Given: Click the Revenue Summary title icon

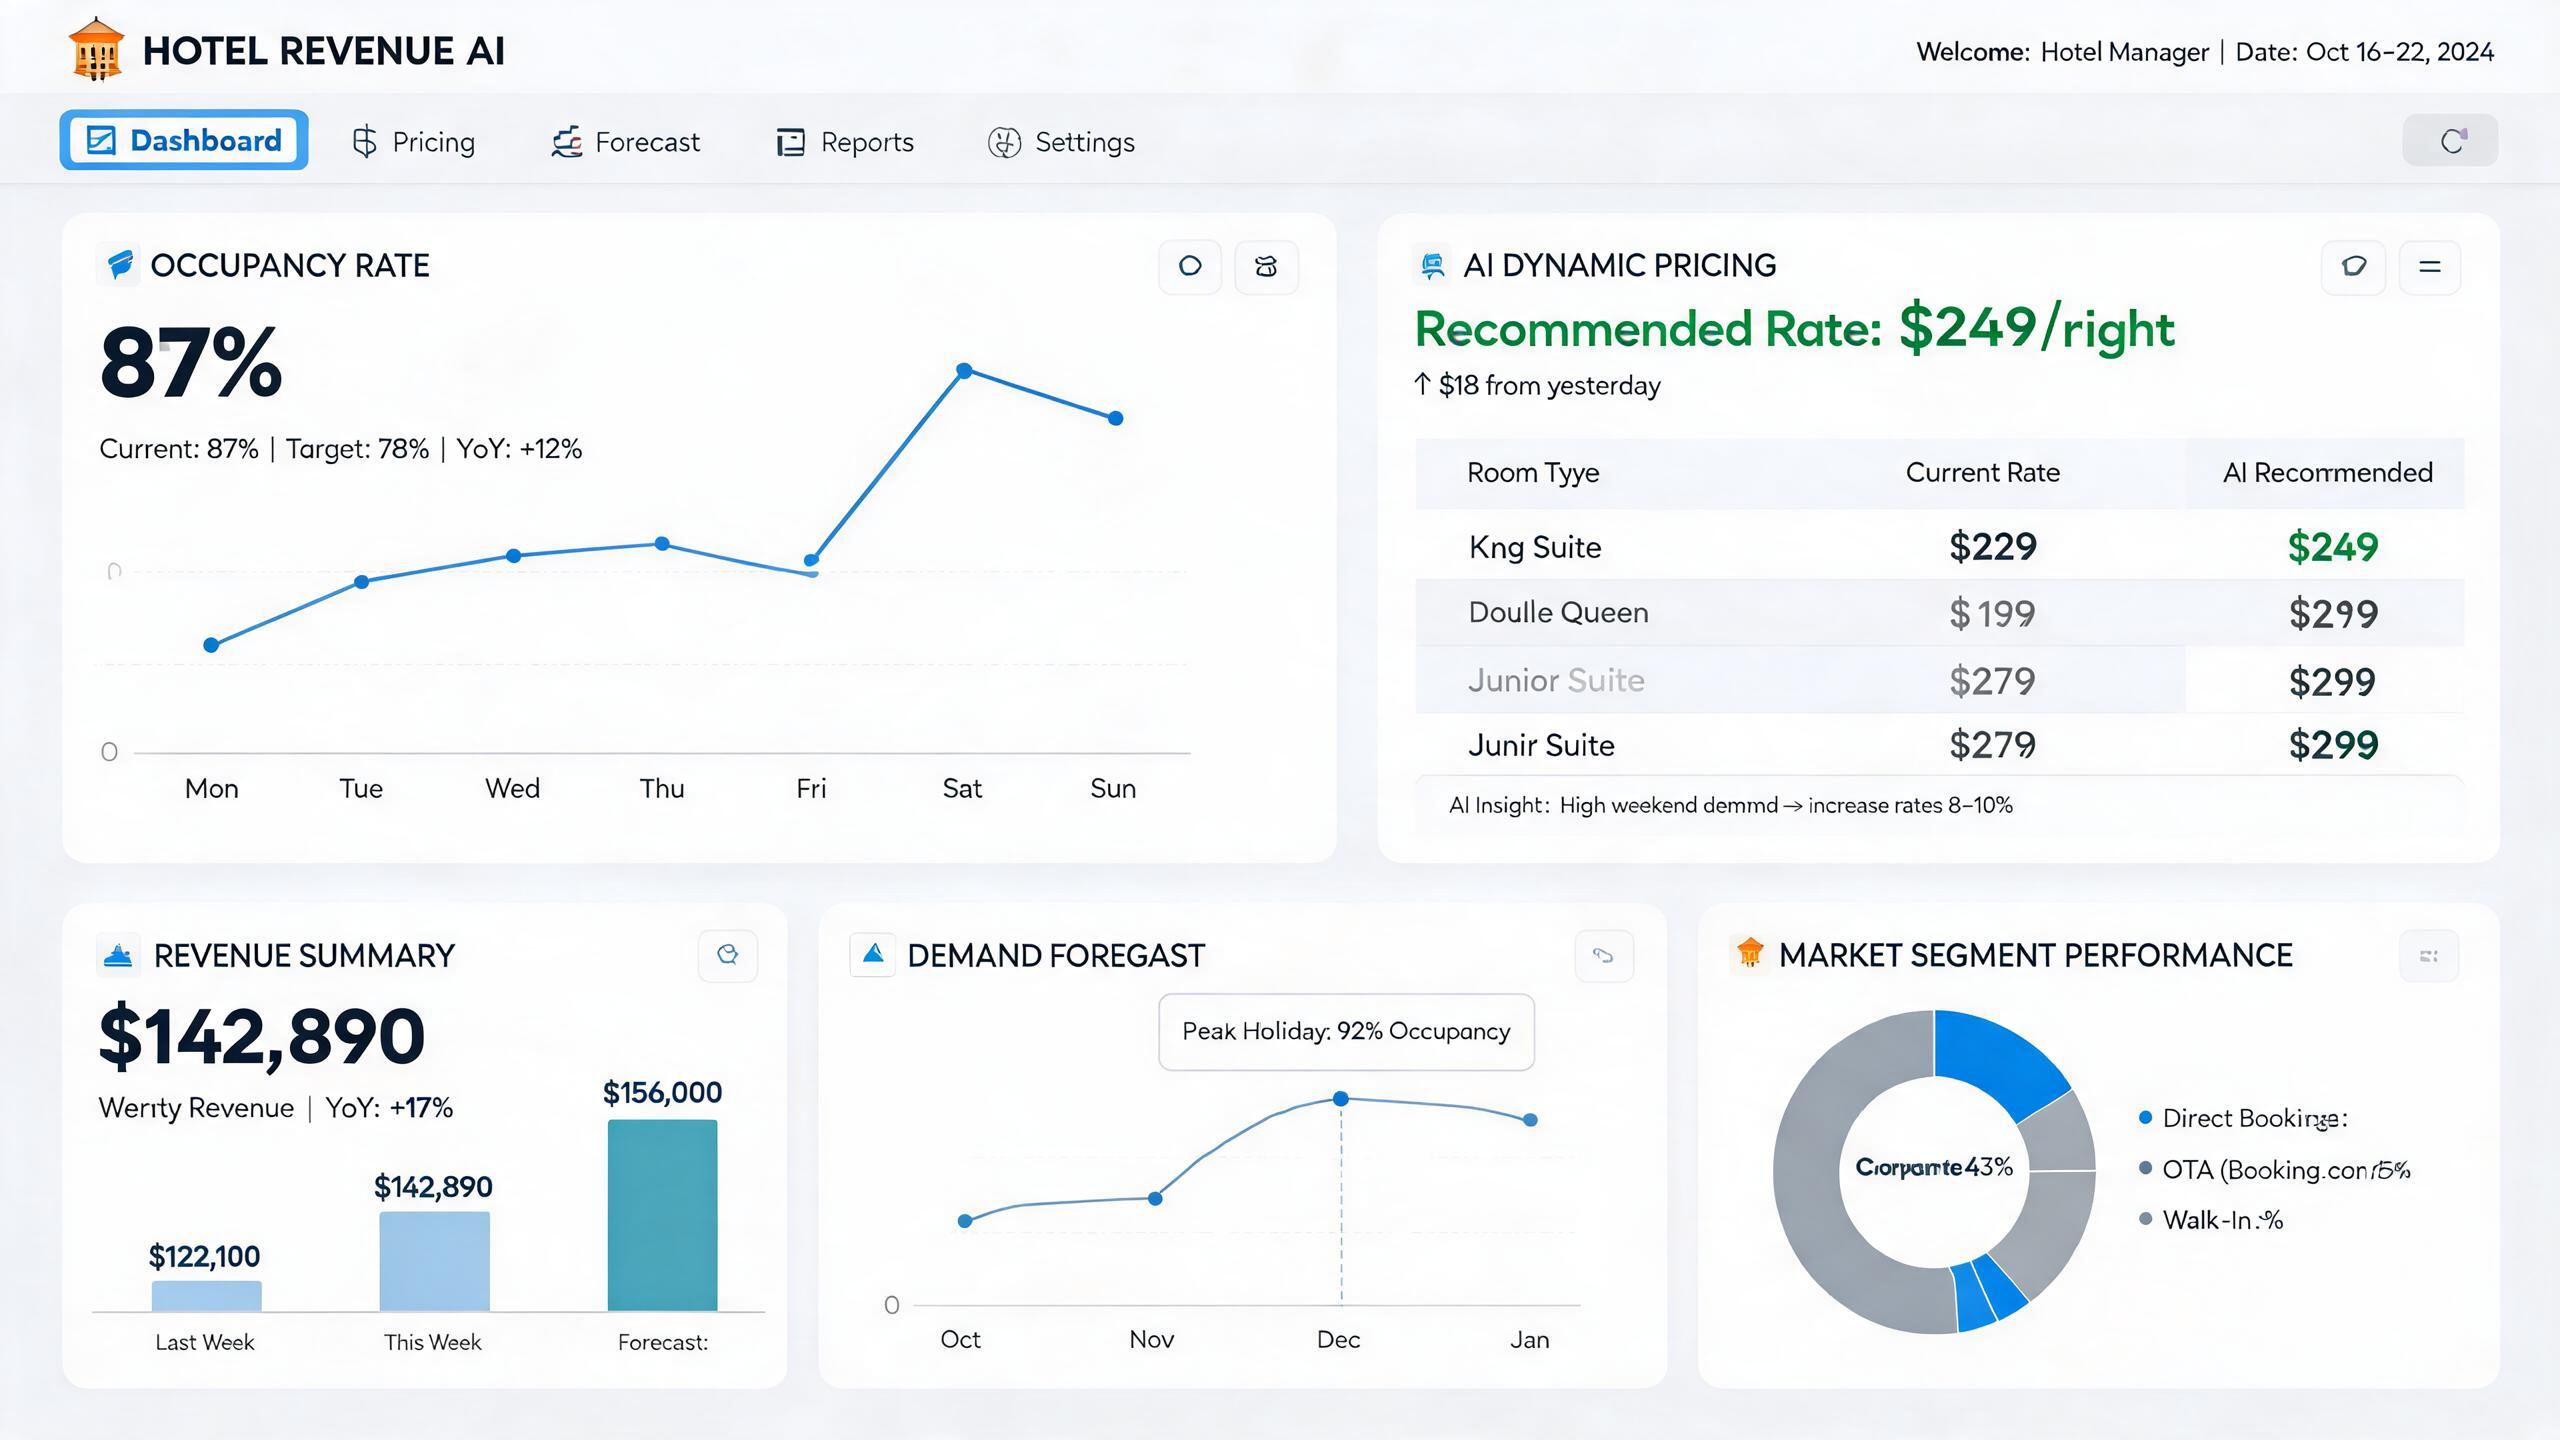Looking at the screenshot, I should [119, 955].
